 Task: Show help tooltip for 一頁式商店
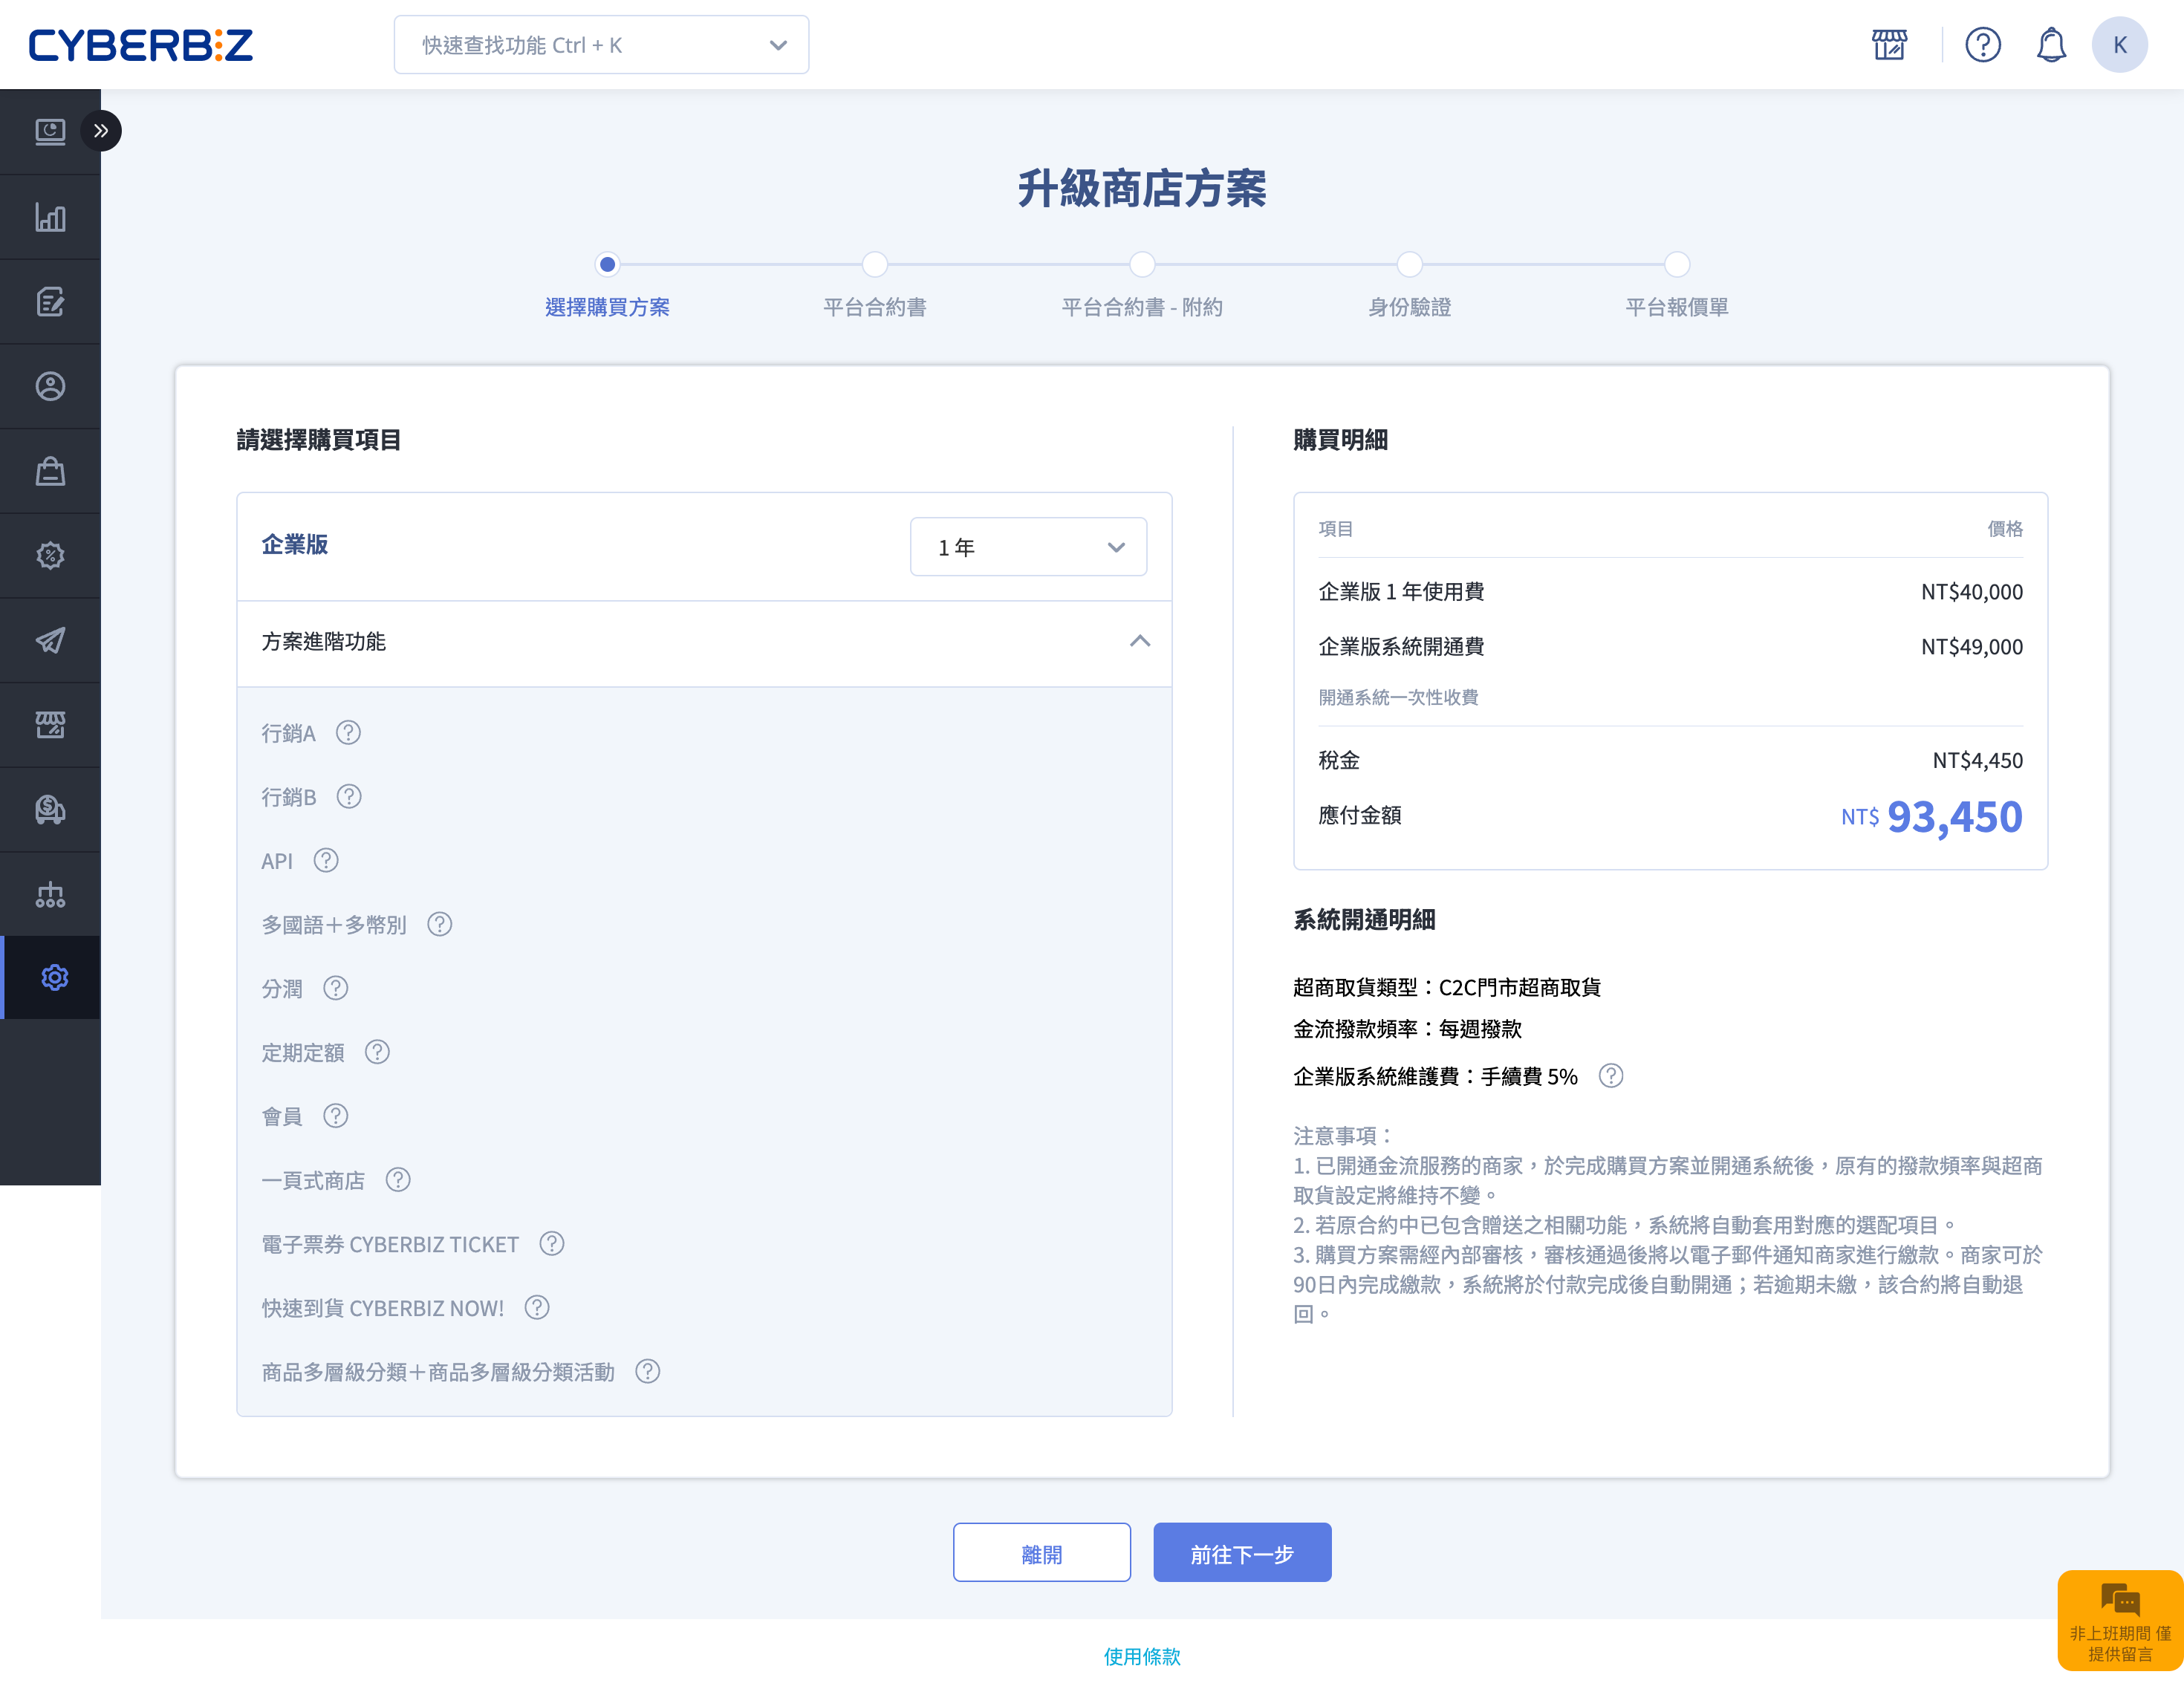point(398,1180)
